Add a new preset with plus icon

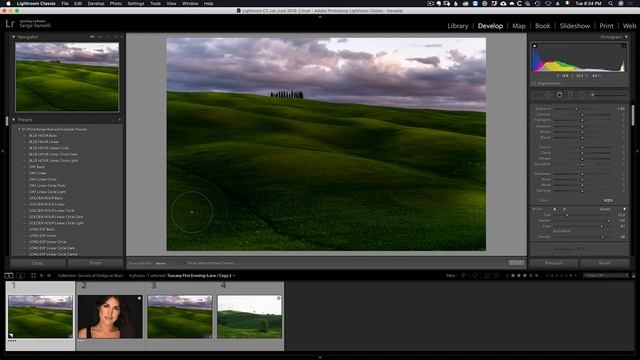coord(120,120)
